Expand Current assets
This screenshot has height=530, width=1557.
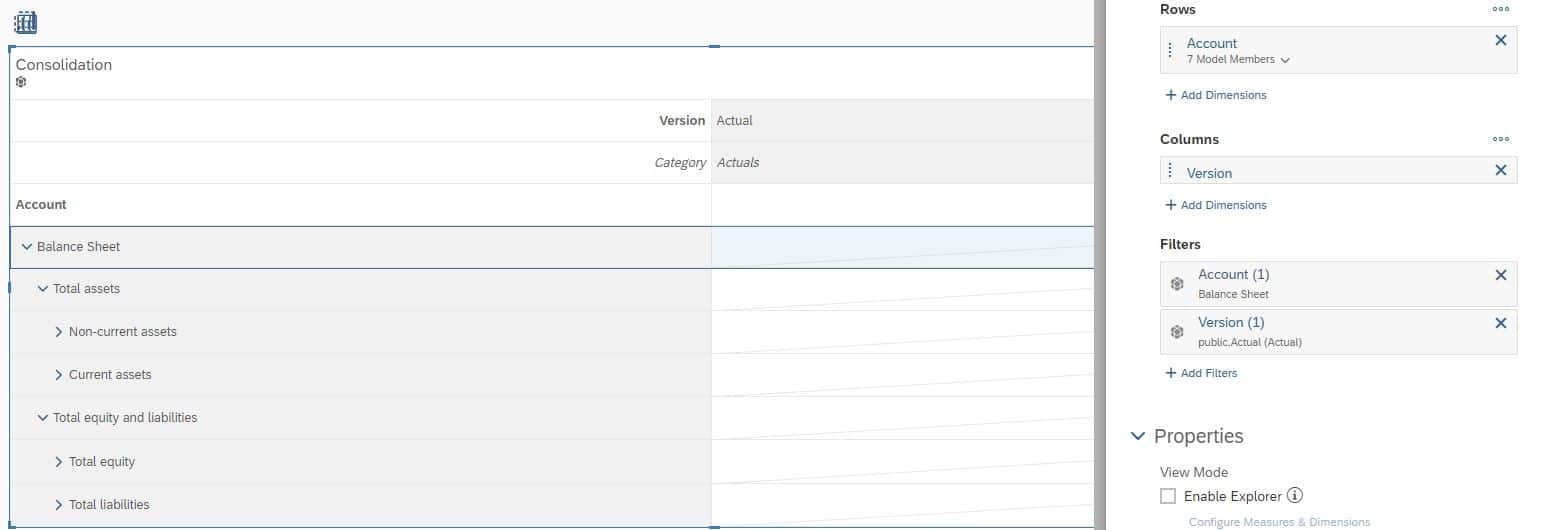pyautogui.click(x=59, y=375)
